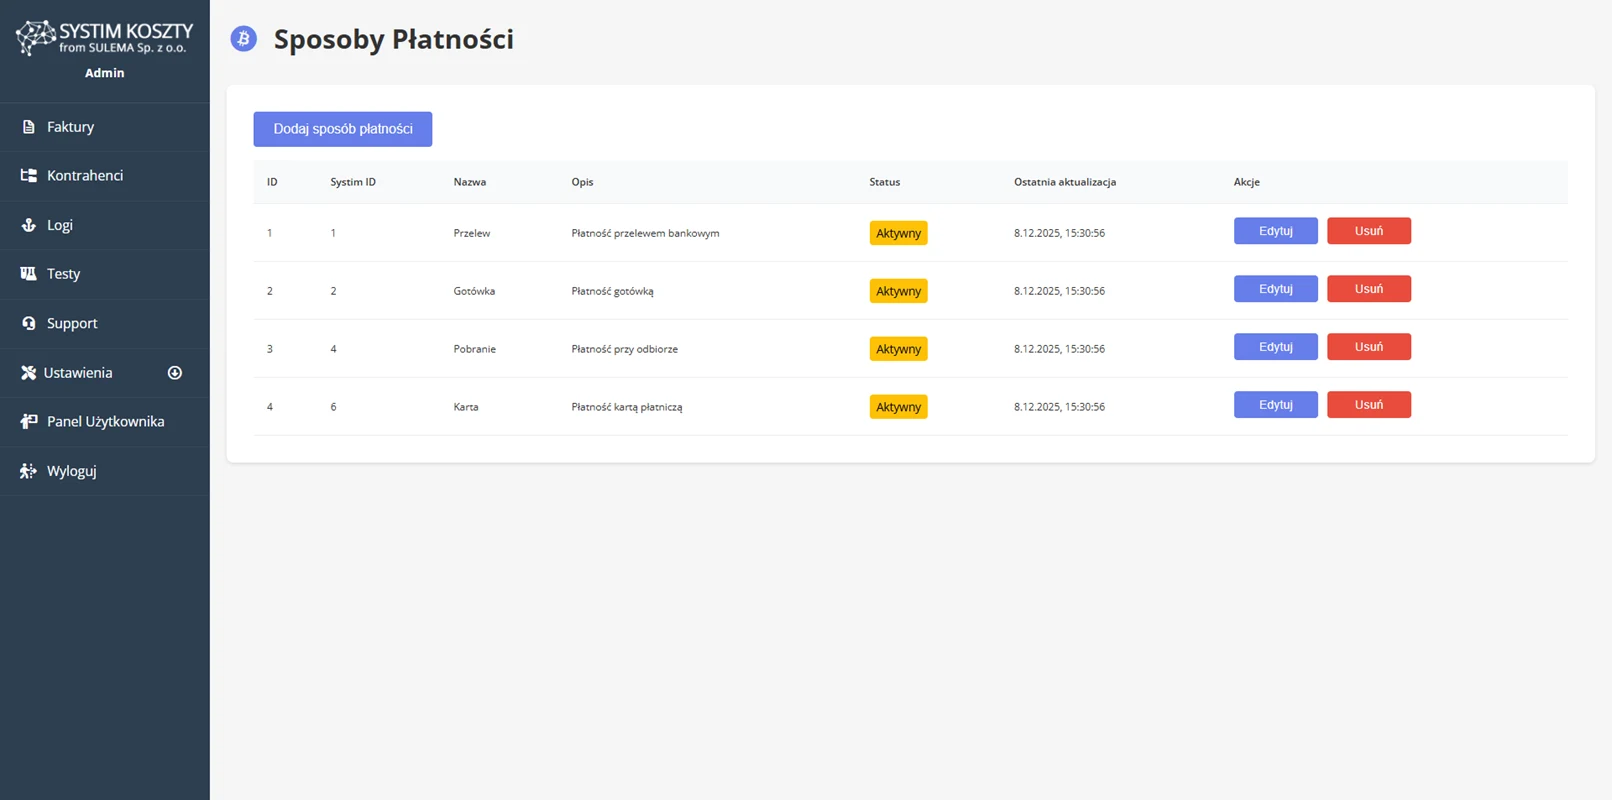1612x800 pixels.
Task: Click Aktywny status badge for Przelew
Action: click(x=898, y=233)
